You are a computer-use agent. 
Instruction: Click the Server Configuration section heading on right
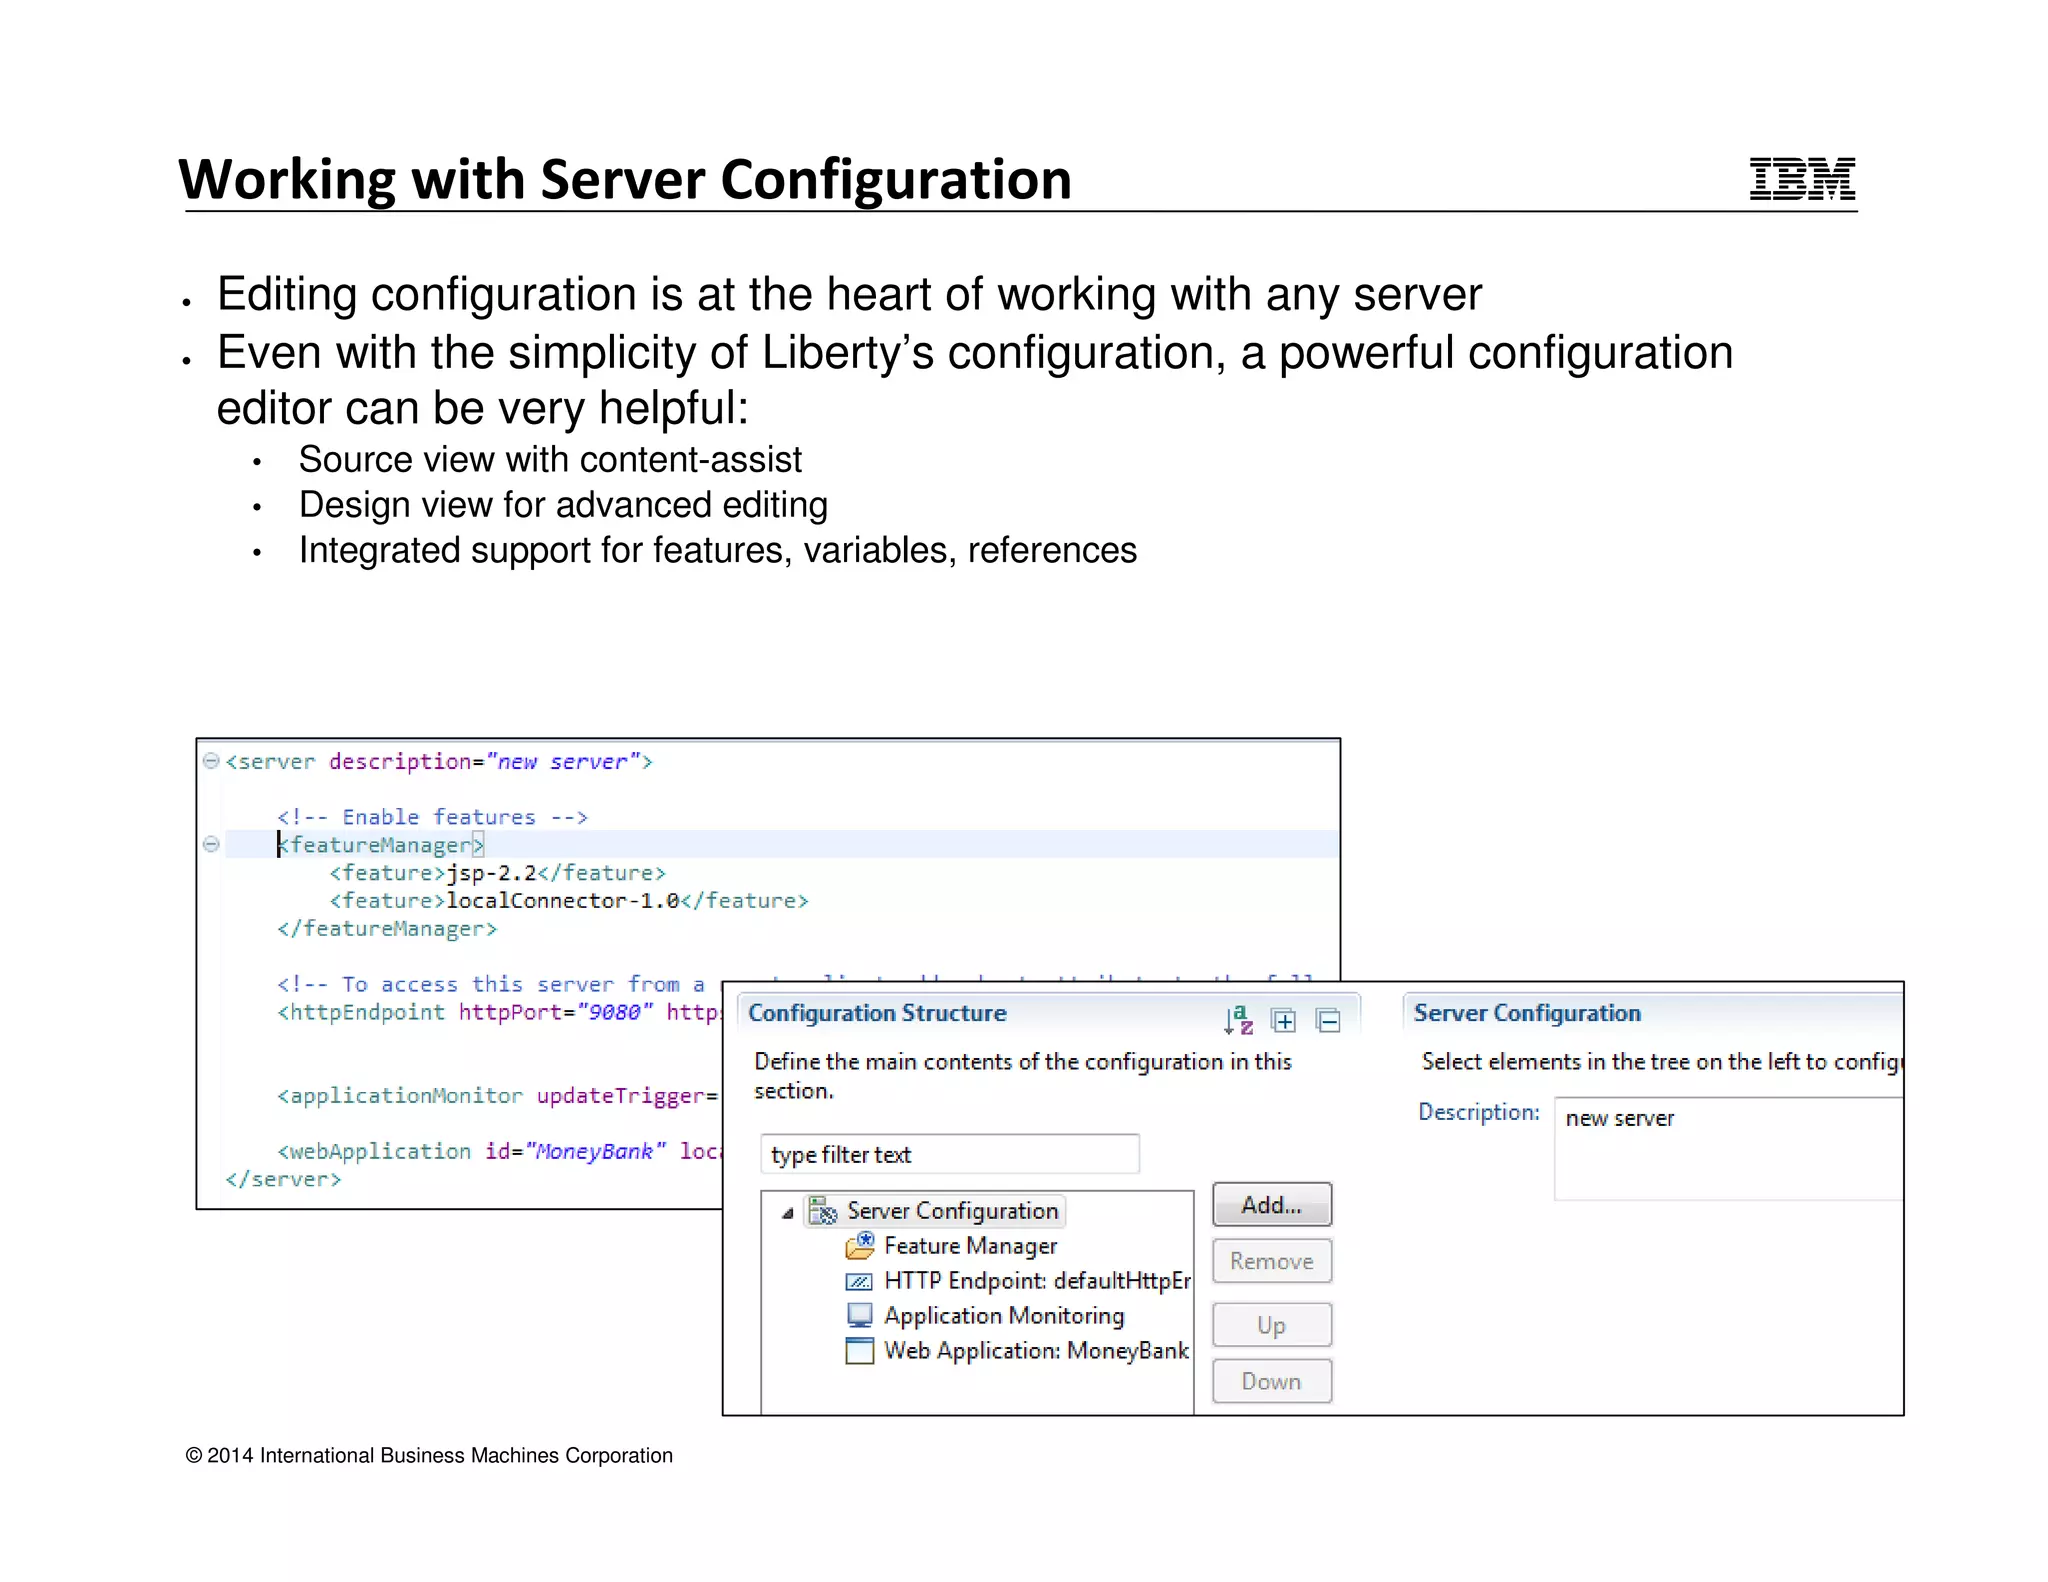pyautogui.click(x=1527, y=1013)
